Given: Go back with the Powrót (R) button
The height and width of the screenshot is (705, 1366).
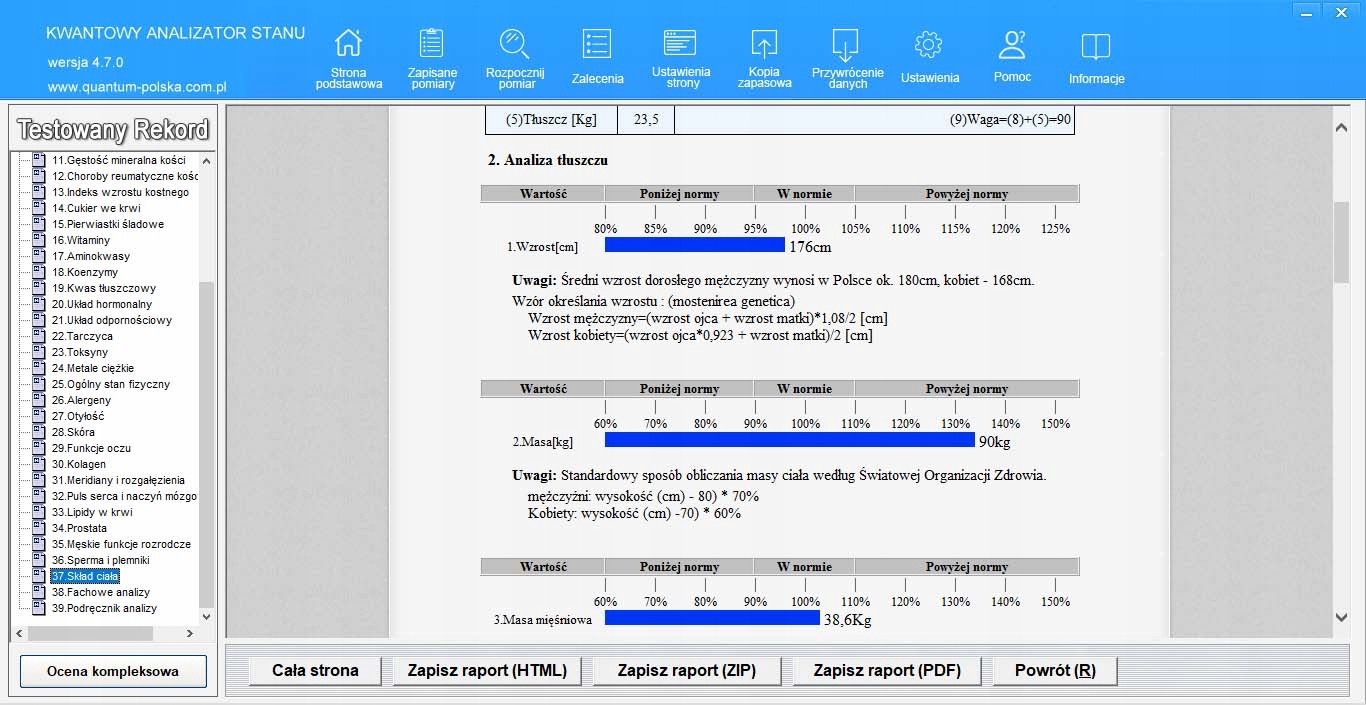Looking at the screenshot, I should 1055,671.
